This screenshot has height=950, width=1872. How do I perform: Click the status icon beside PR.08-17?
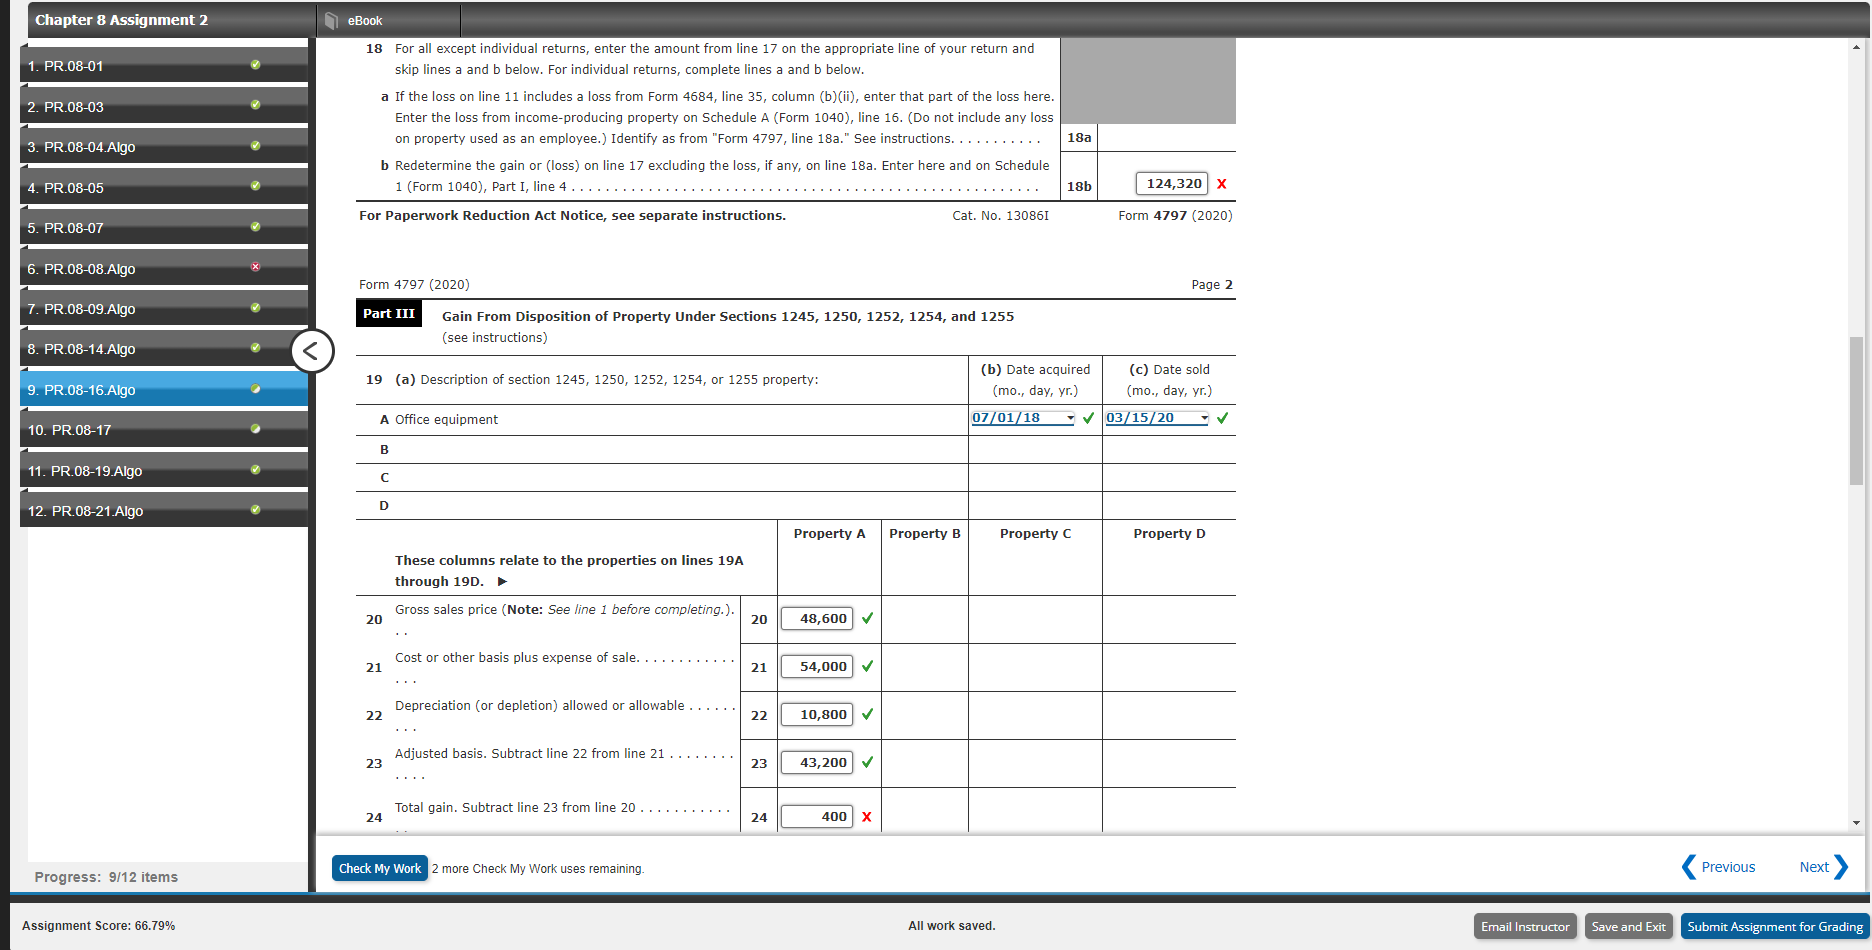[256, 429]
